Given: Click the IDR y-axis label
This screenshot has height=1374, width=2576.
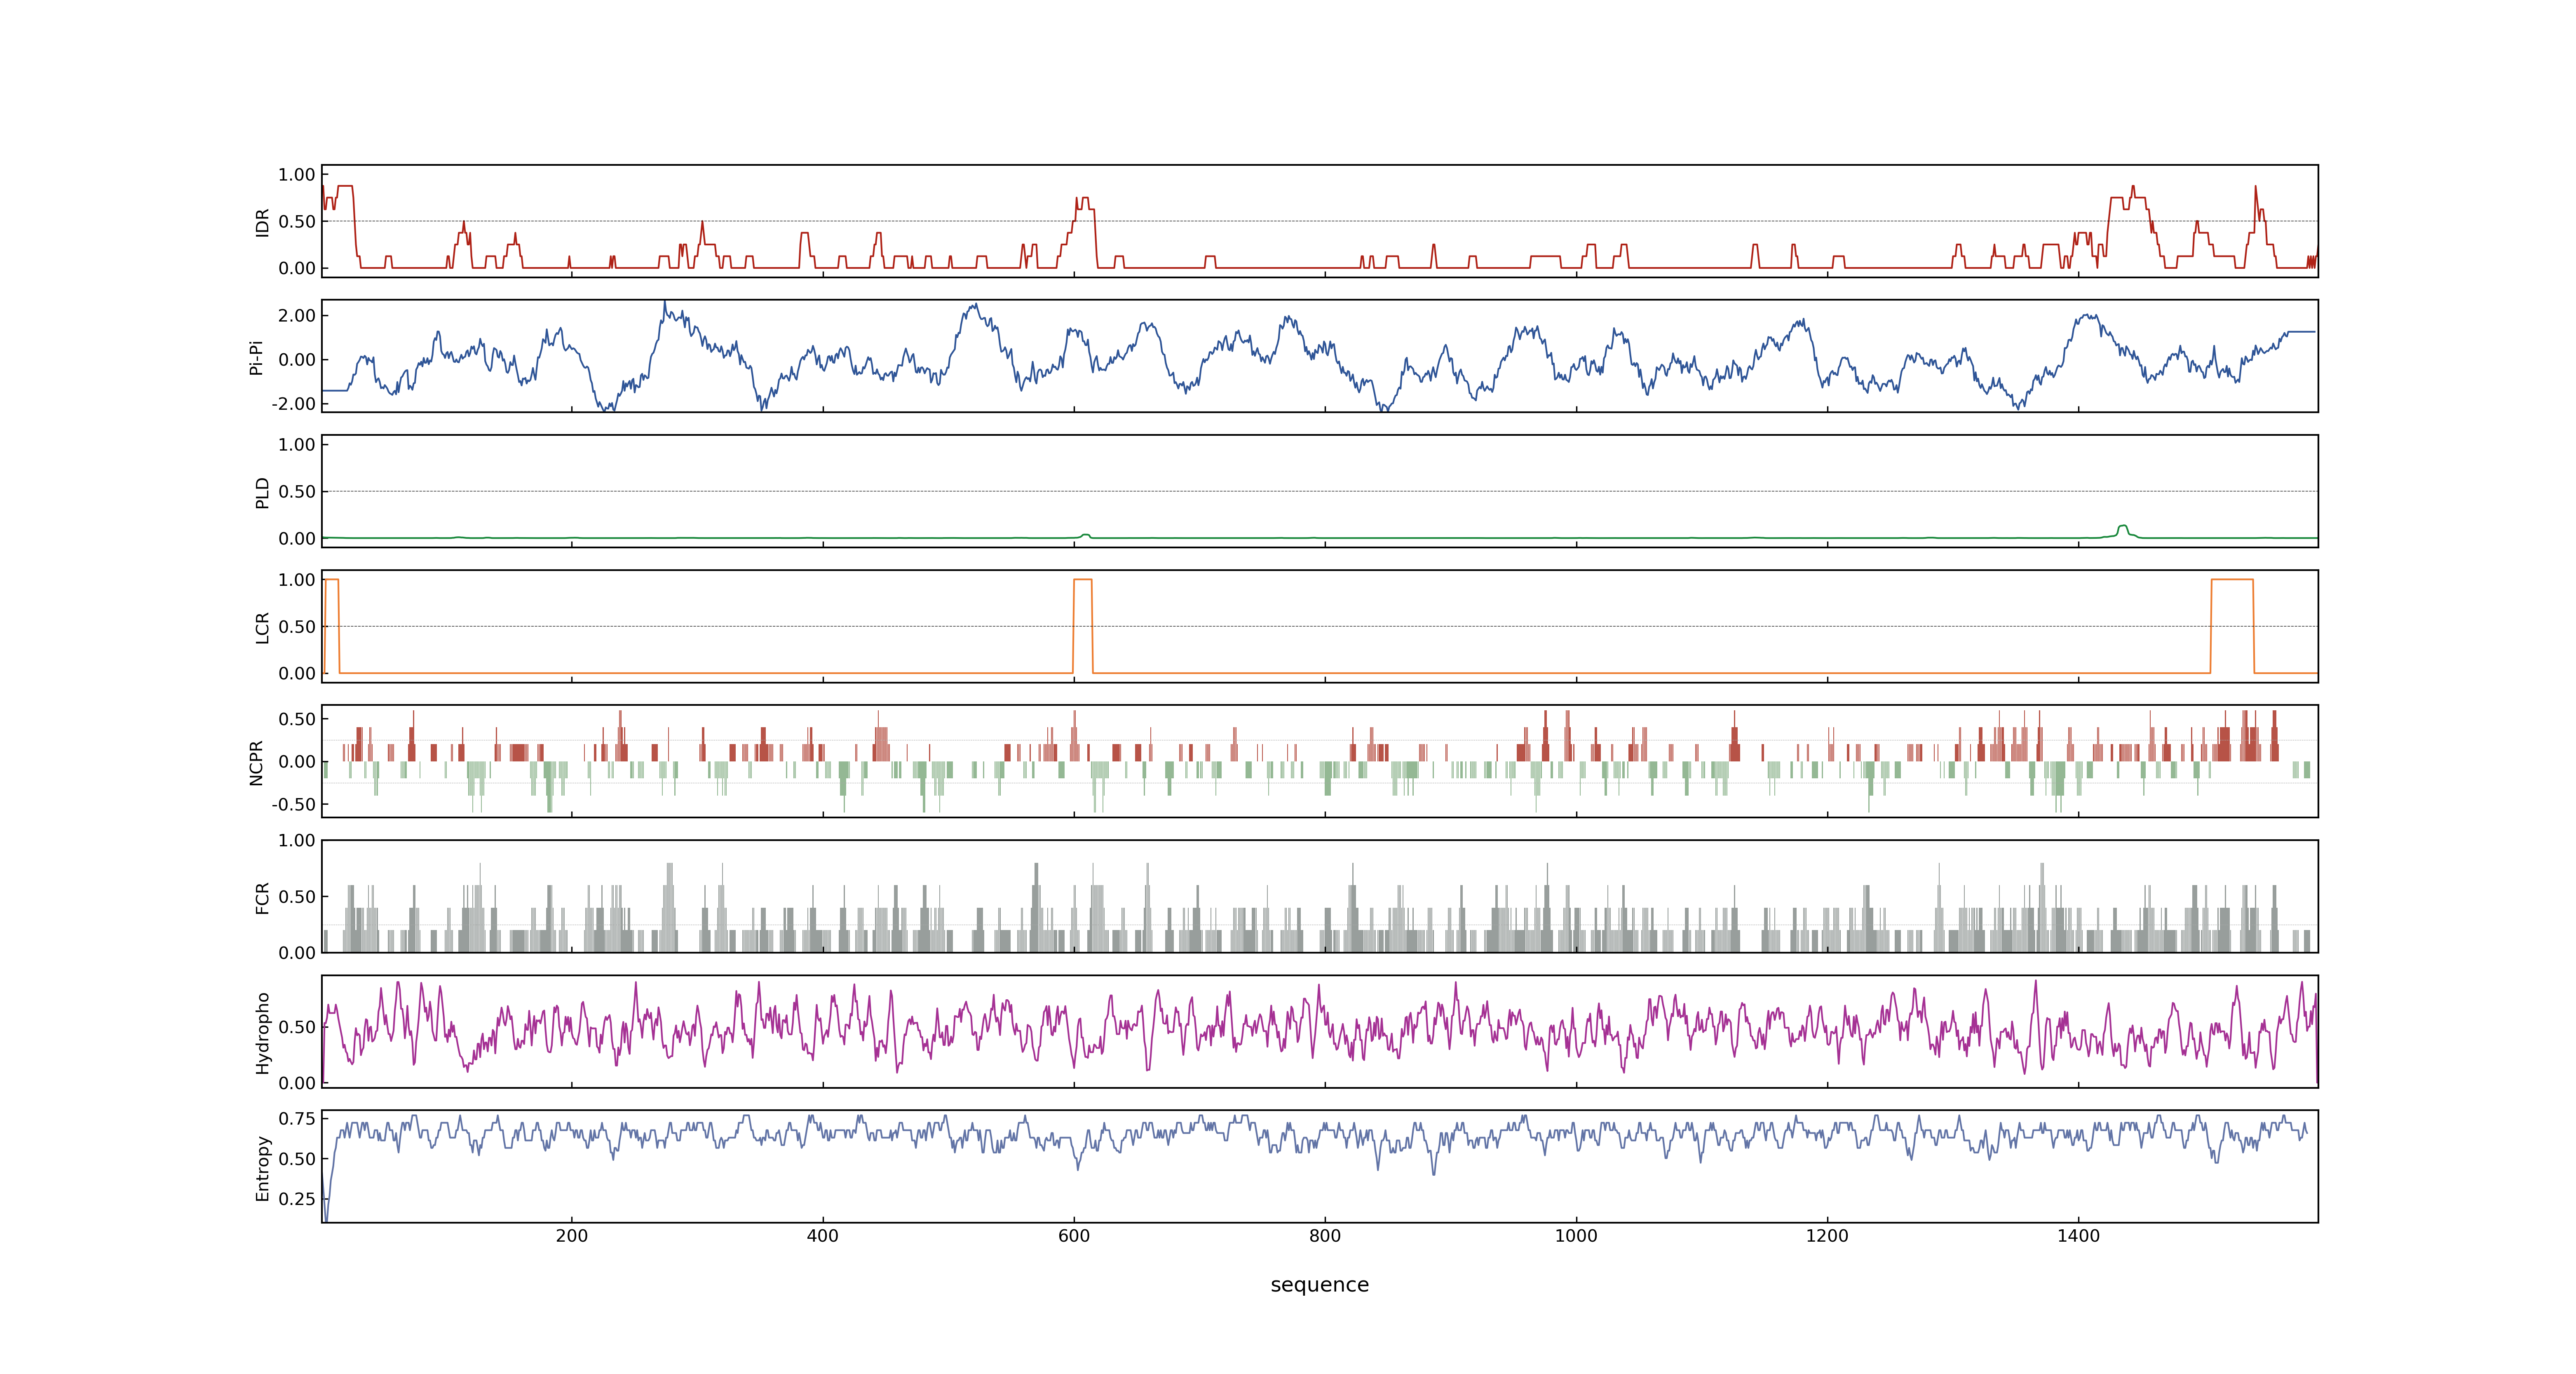Looking at the screenshot, I should pyautogui.click(x=262, y=222).
